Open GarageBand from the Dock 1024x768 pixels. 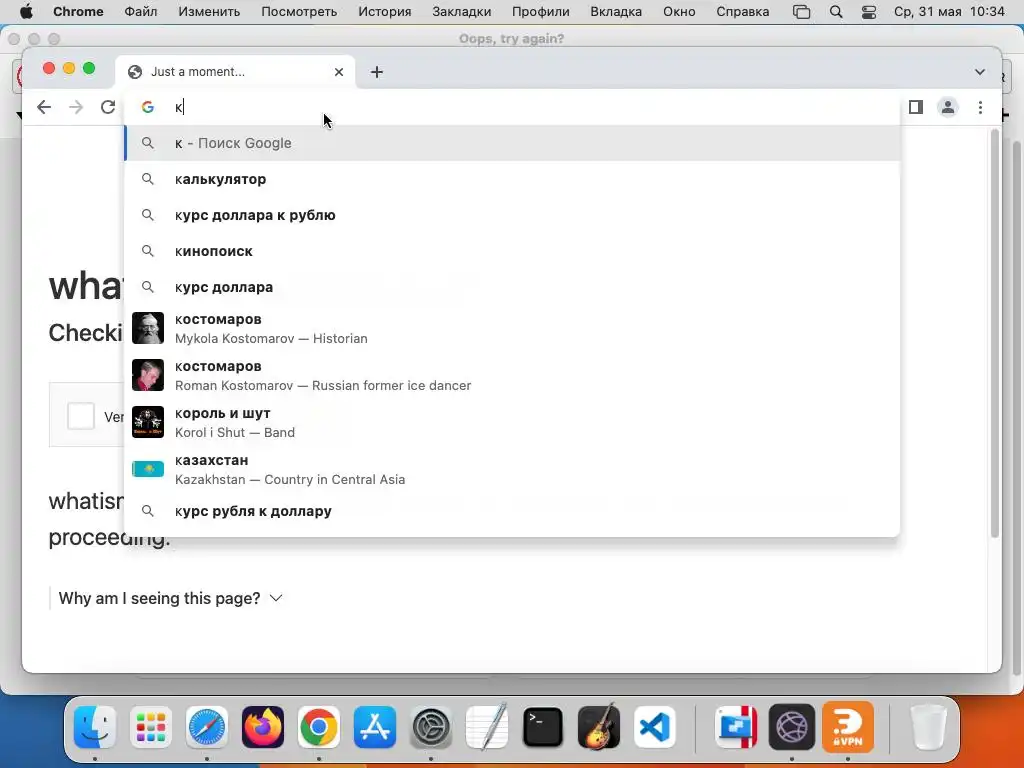click(599, 726)
